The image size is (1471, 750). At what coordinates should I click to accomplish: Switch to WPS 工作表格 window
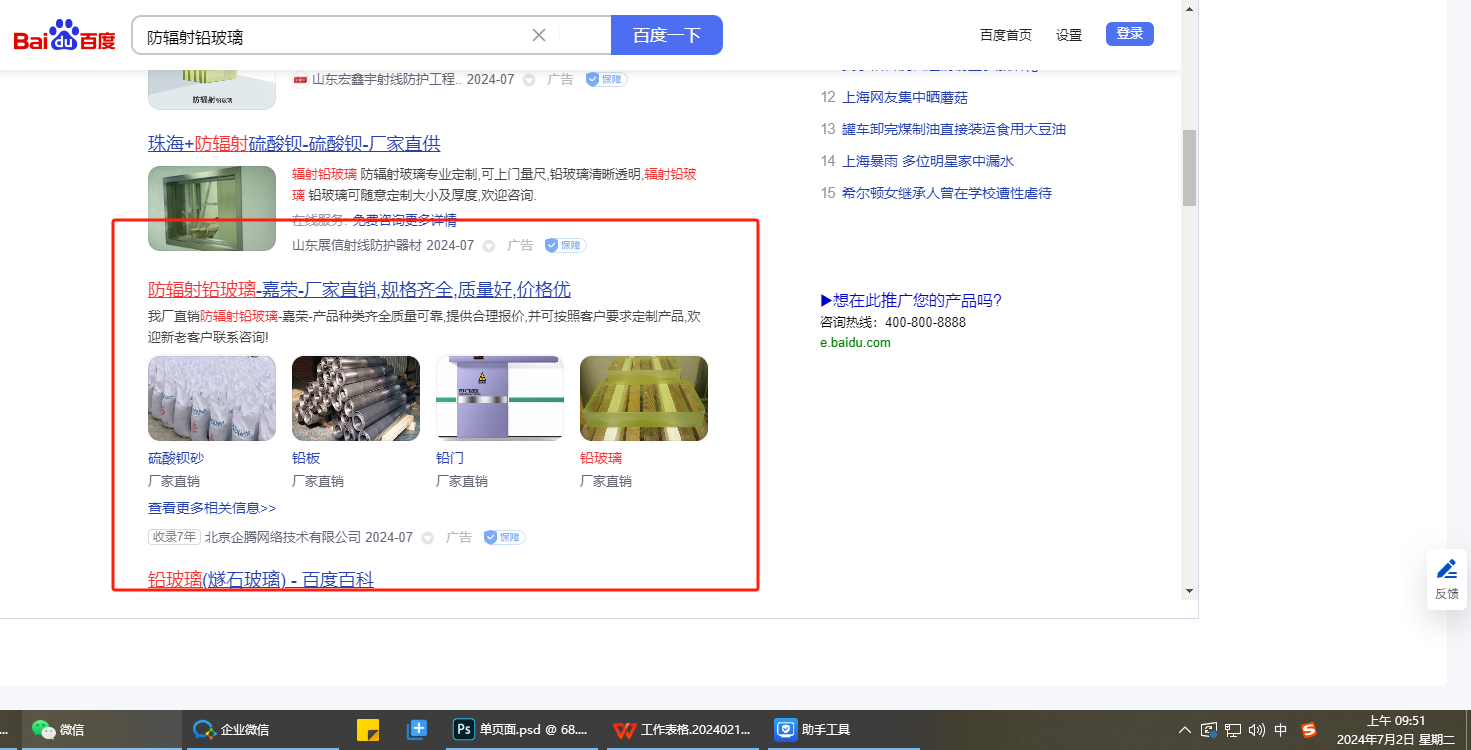click(x=682, y=730)
